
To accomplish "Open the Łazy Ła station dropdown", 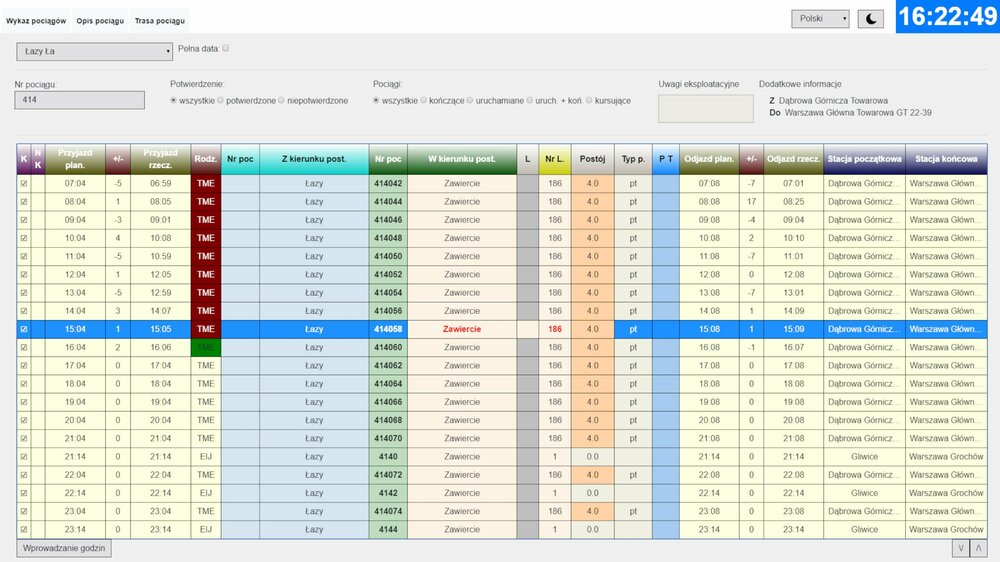I will click(x=94, y=52).
